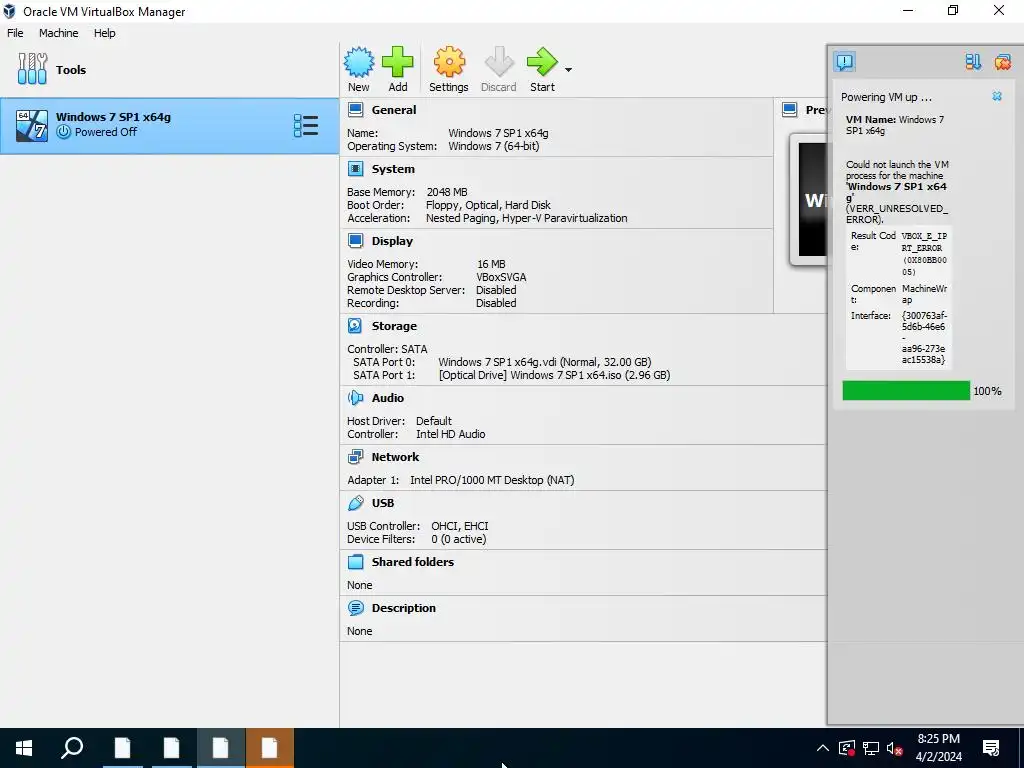Toggle the notification center icon
Viewport: 1024px width, 768px height.
844,62
